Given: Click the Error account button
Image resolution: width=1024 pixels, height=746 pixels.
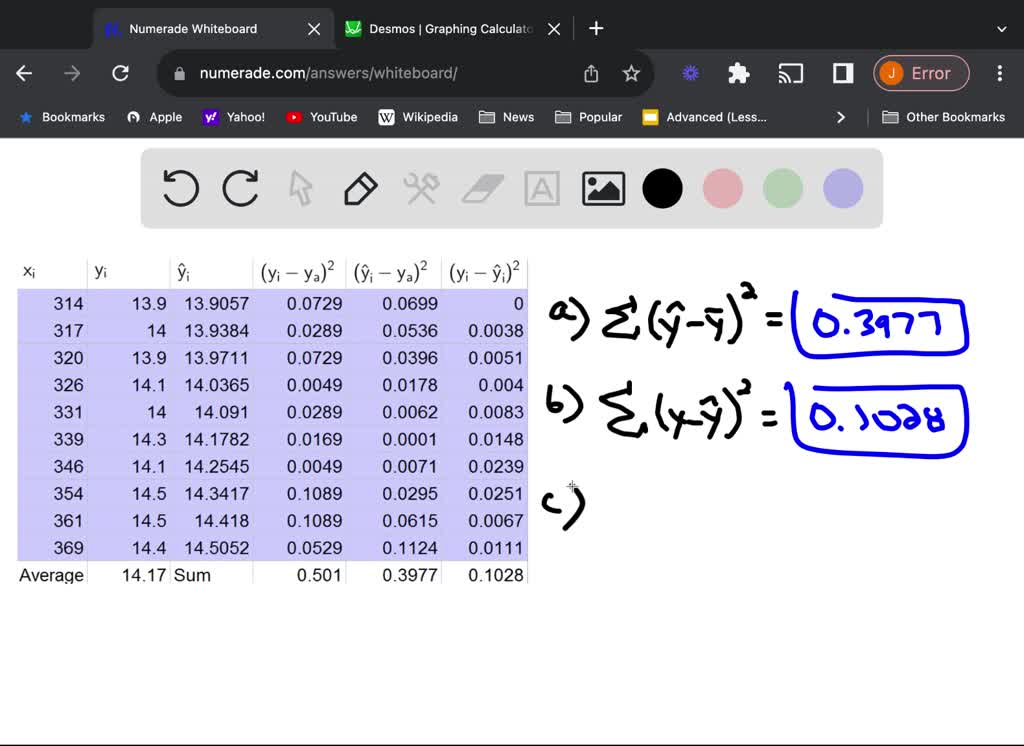Looking at the screenshot, I should pos(921,73).
